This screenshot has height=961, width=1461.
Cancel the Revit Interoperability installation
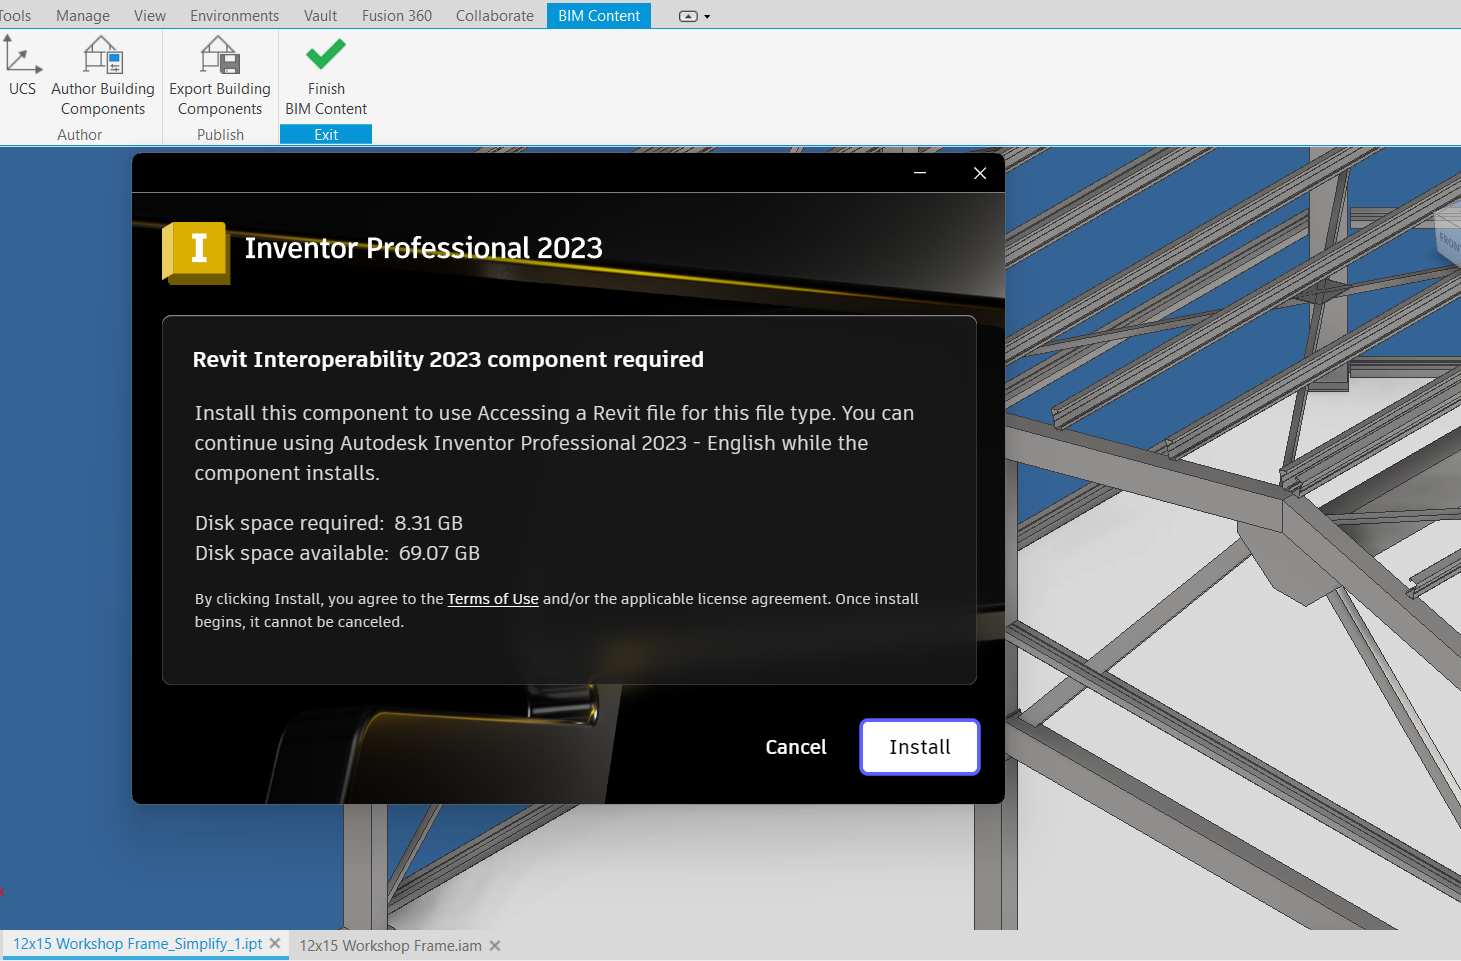pos(795,746)
